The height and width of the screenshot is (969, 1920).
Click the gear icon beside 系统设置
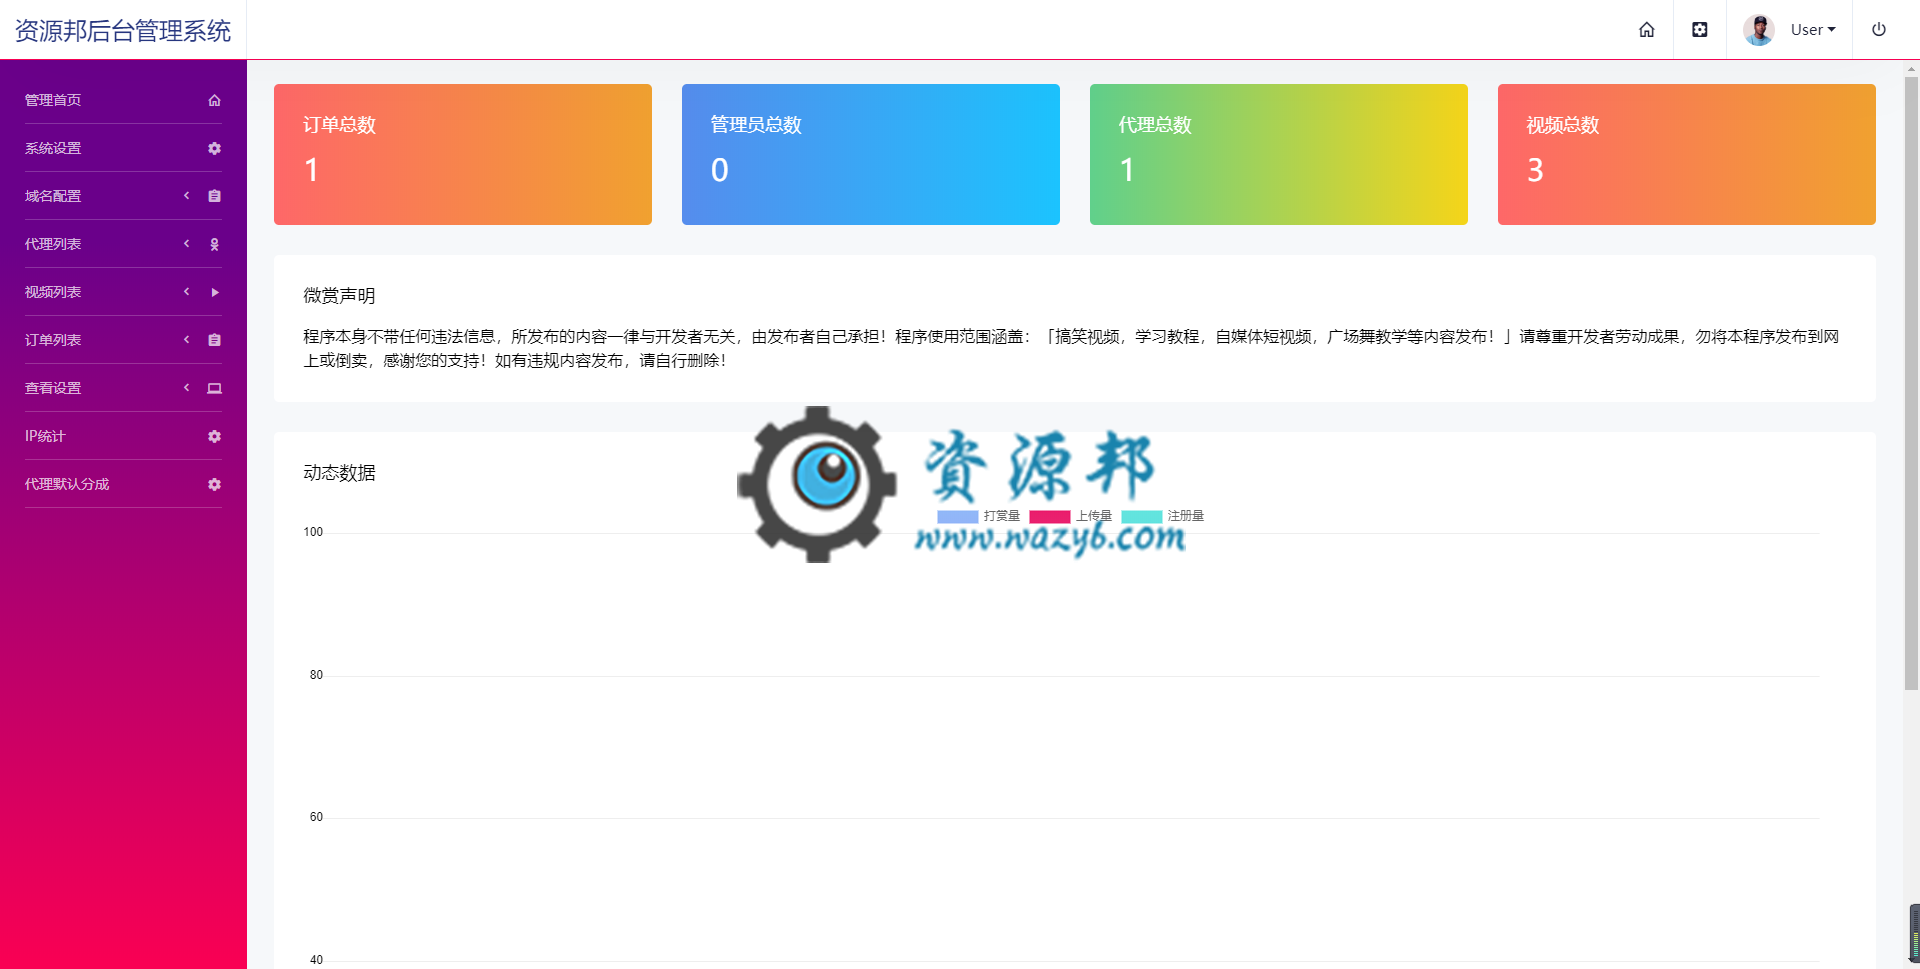click(214, 148)
